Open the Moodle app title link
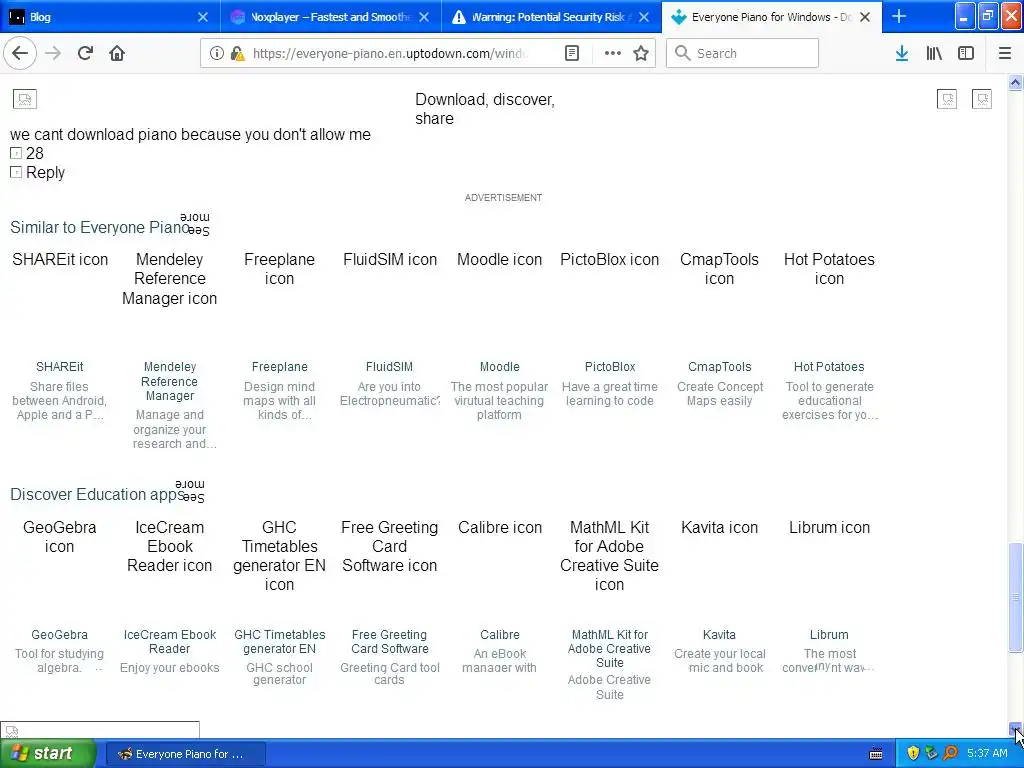 (x=500, y=367)
